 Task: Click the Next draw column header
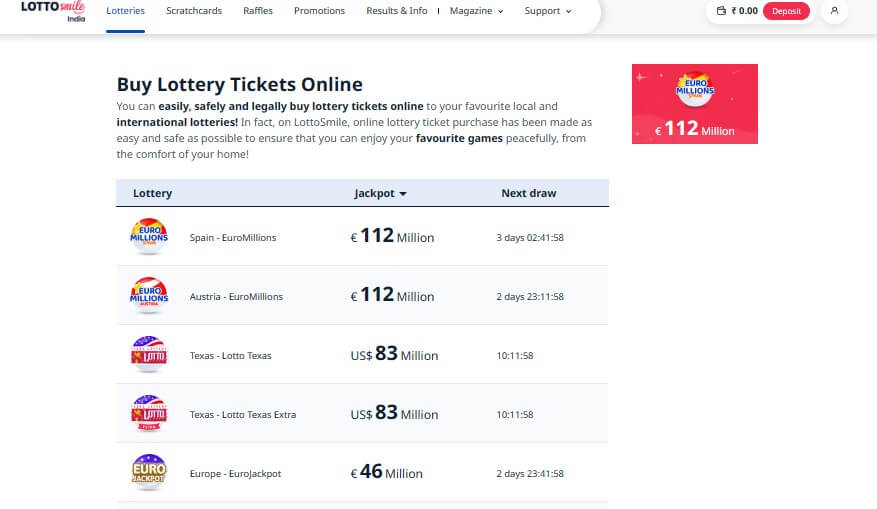[529, 193]
